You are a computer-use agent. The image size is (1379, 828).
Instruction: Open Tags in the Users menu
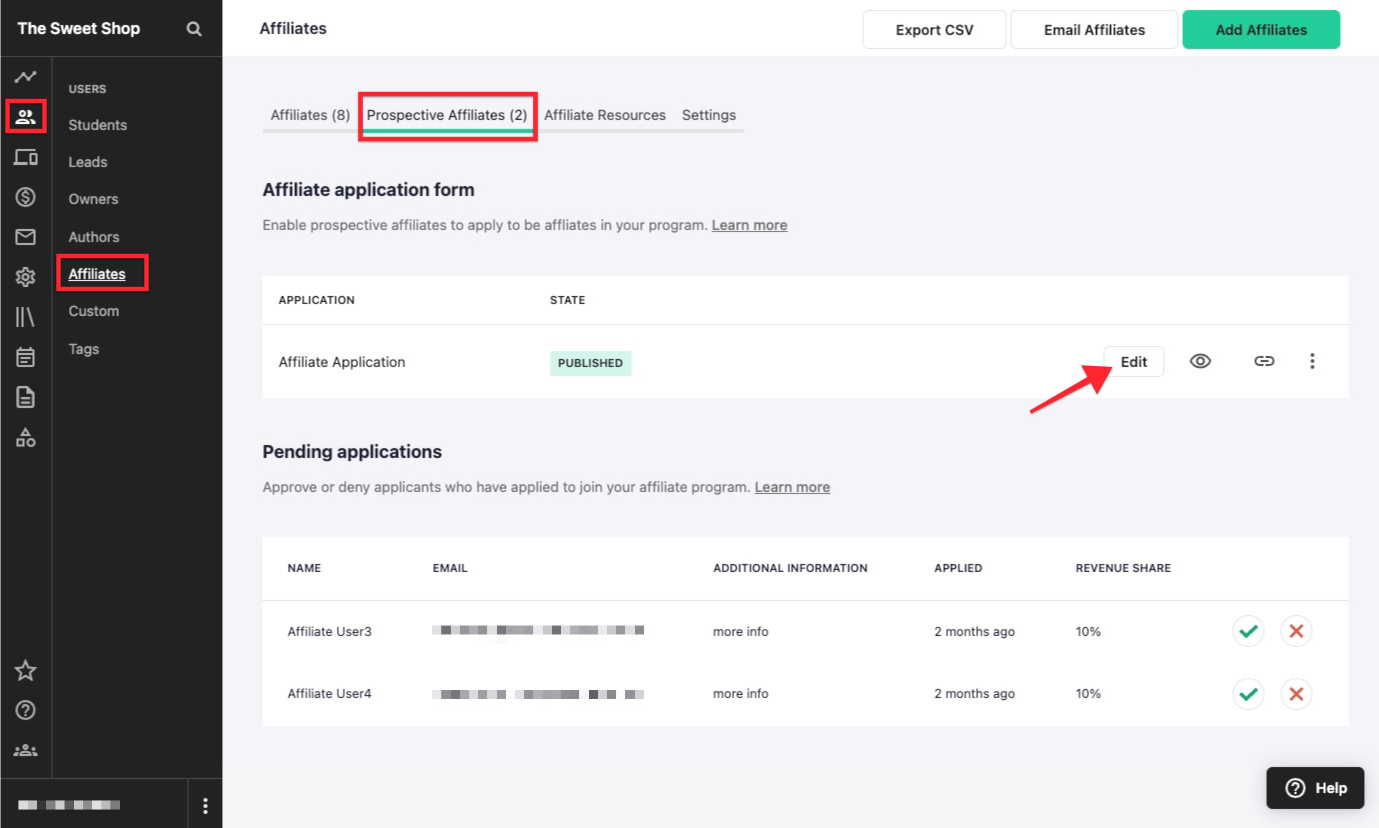pyautogui.click(x=84, y=349)
